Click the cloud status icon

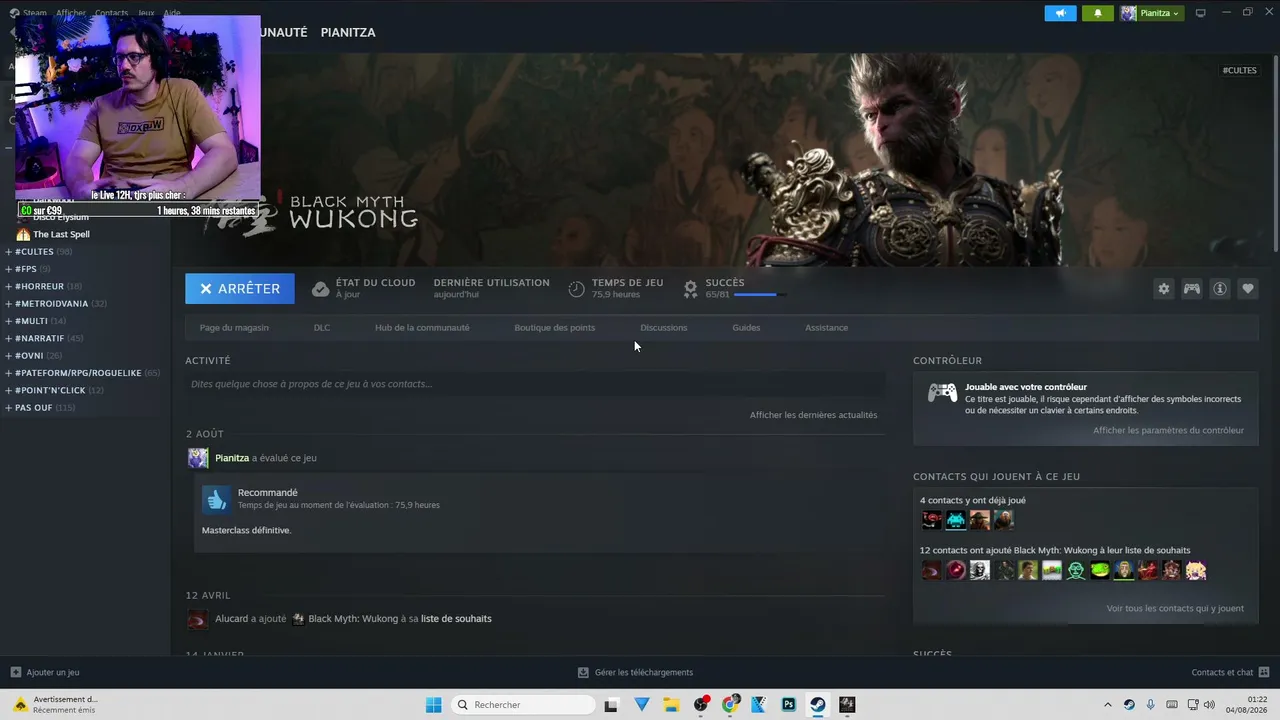pos(320,289)
